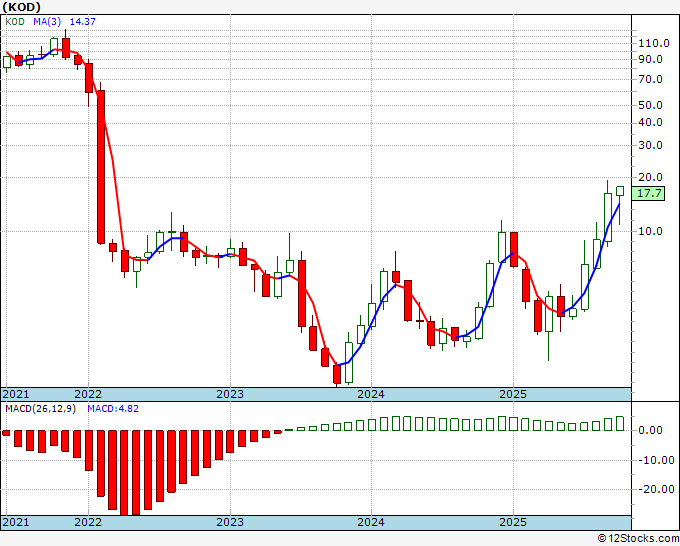Click 2022 on the MACD panel timeline
The width and height of the screenshot is (680, 546).
88,522
